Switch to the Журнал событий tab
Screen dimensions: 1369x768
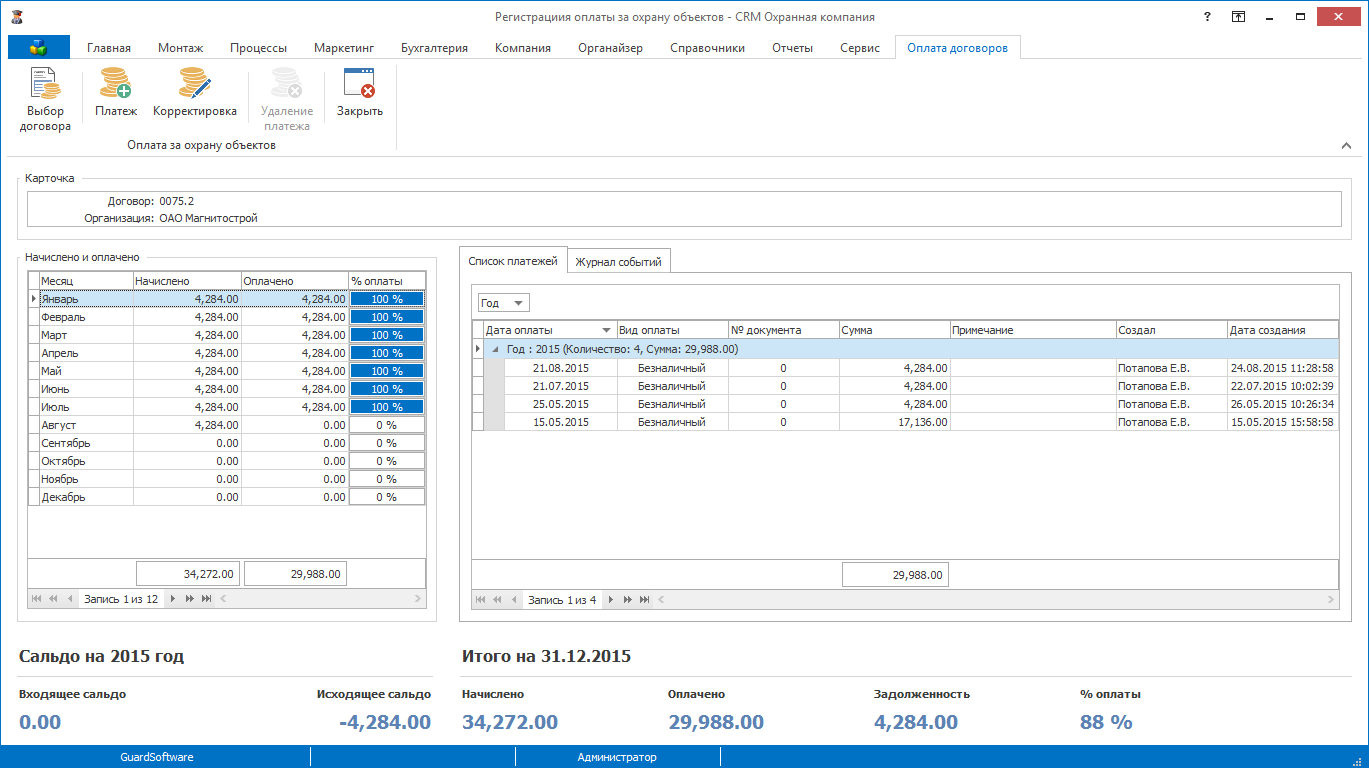coord(619,262)
